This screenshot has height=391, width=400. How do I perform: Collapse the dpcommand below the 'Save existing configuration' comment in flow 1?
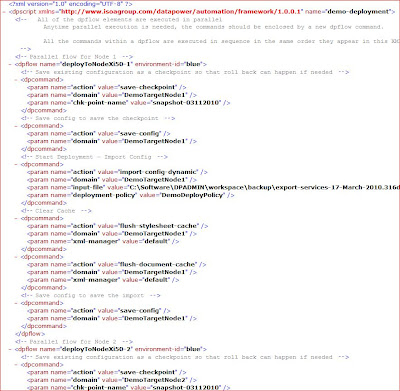[16, 80]
